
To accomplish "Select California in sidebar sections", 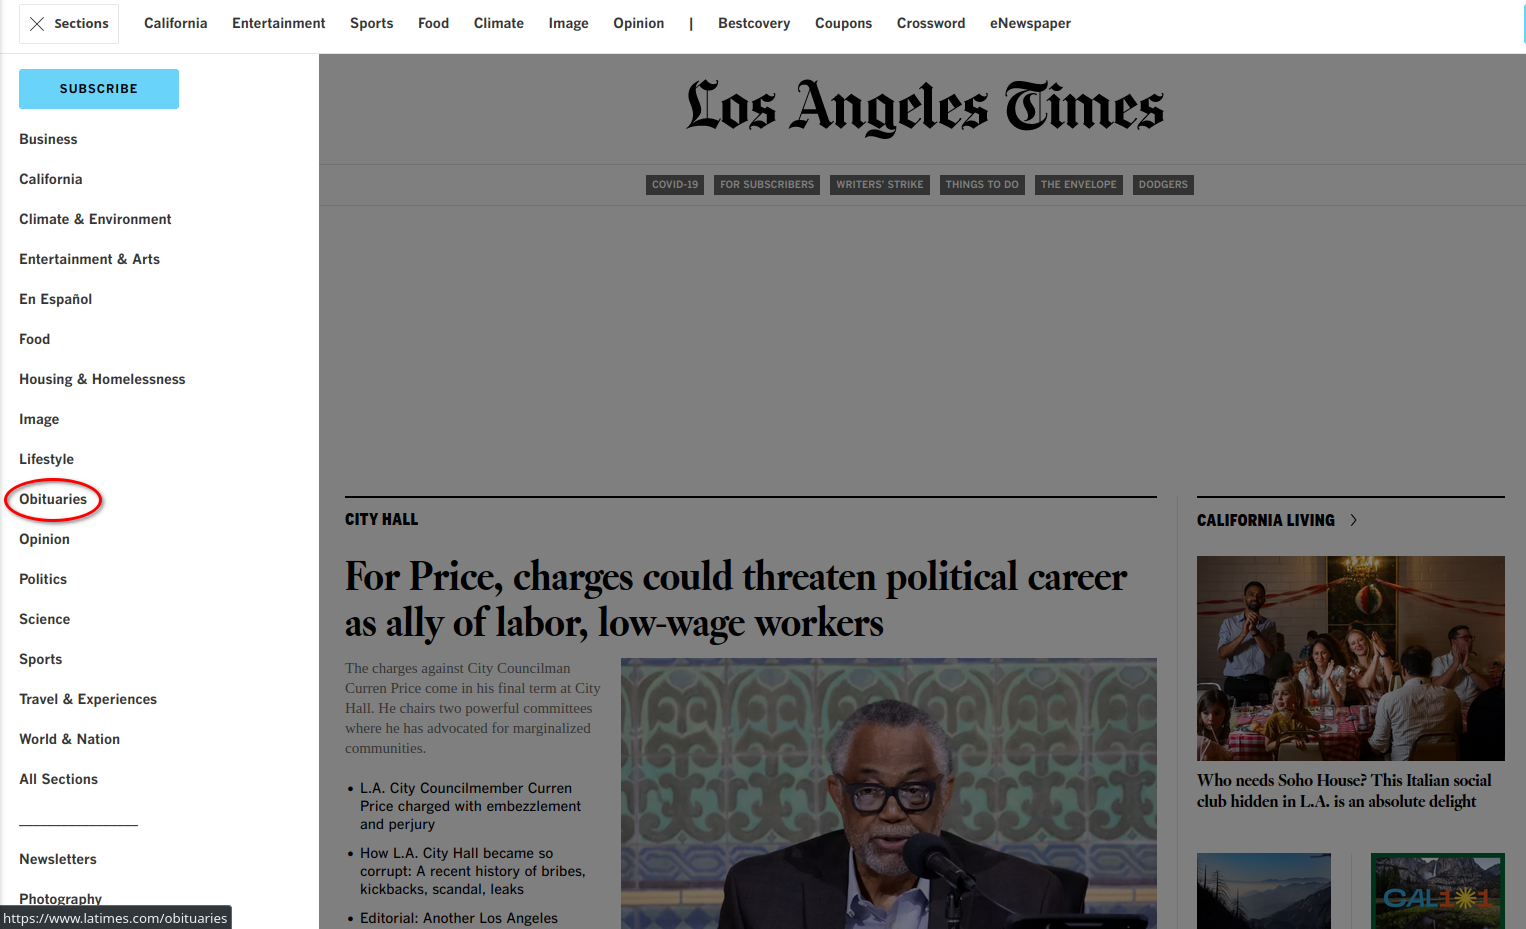I will 51,179.
